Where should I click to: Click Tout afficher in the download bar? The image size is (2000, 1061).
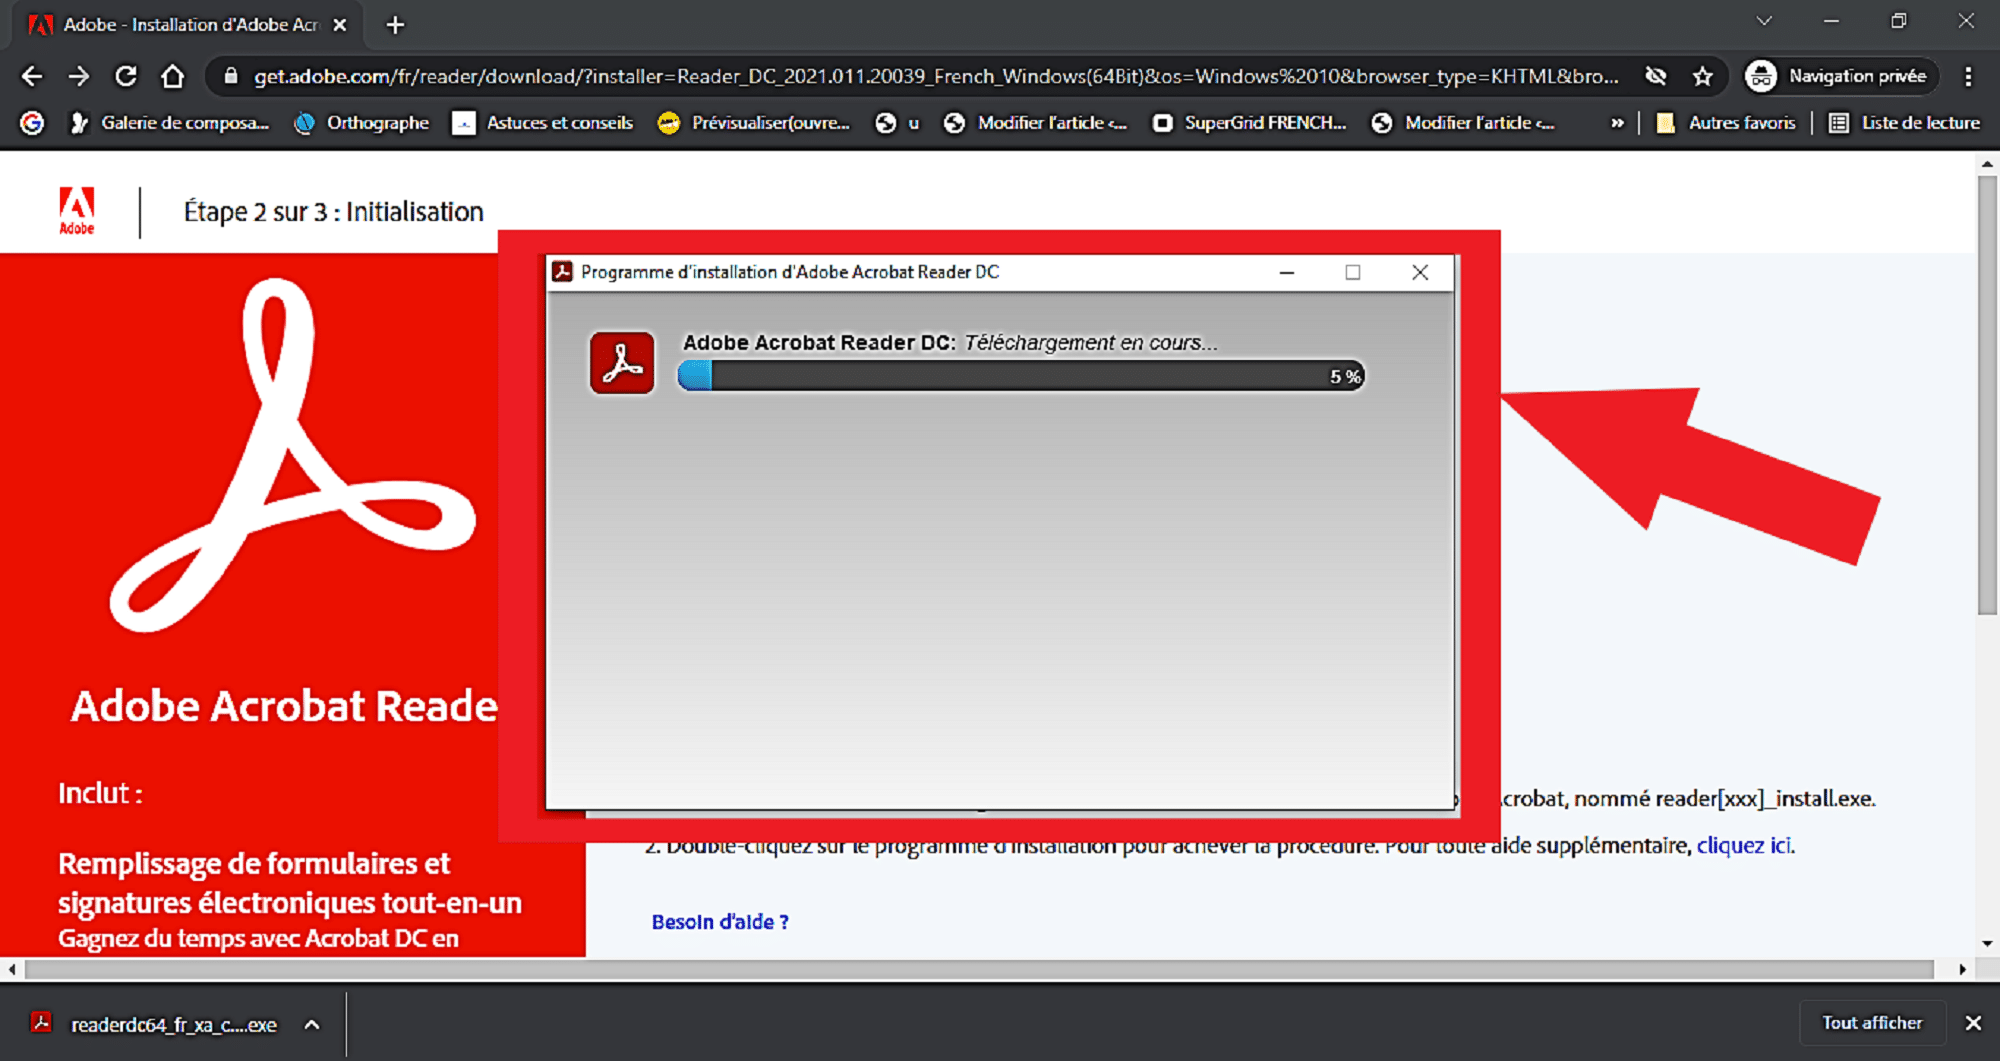1872,1023
